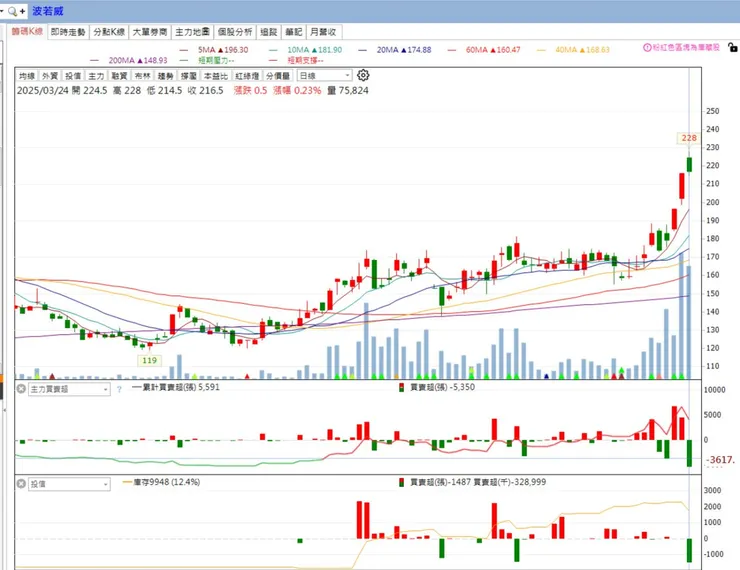
Task: Click the plus icon beside 波若威
Action: [22, 11]
